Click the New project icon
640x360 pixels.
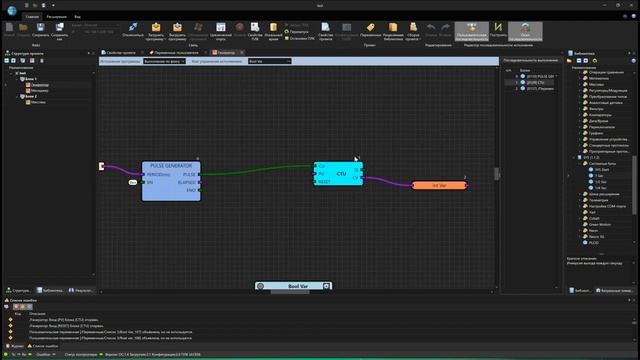9,28
